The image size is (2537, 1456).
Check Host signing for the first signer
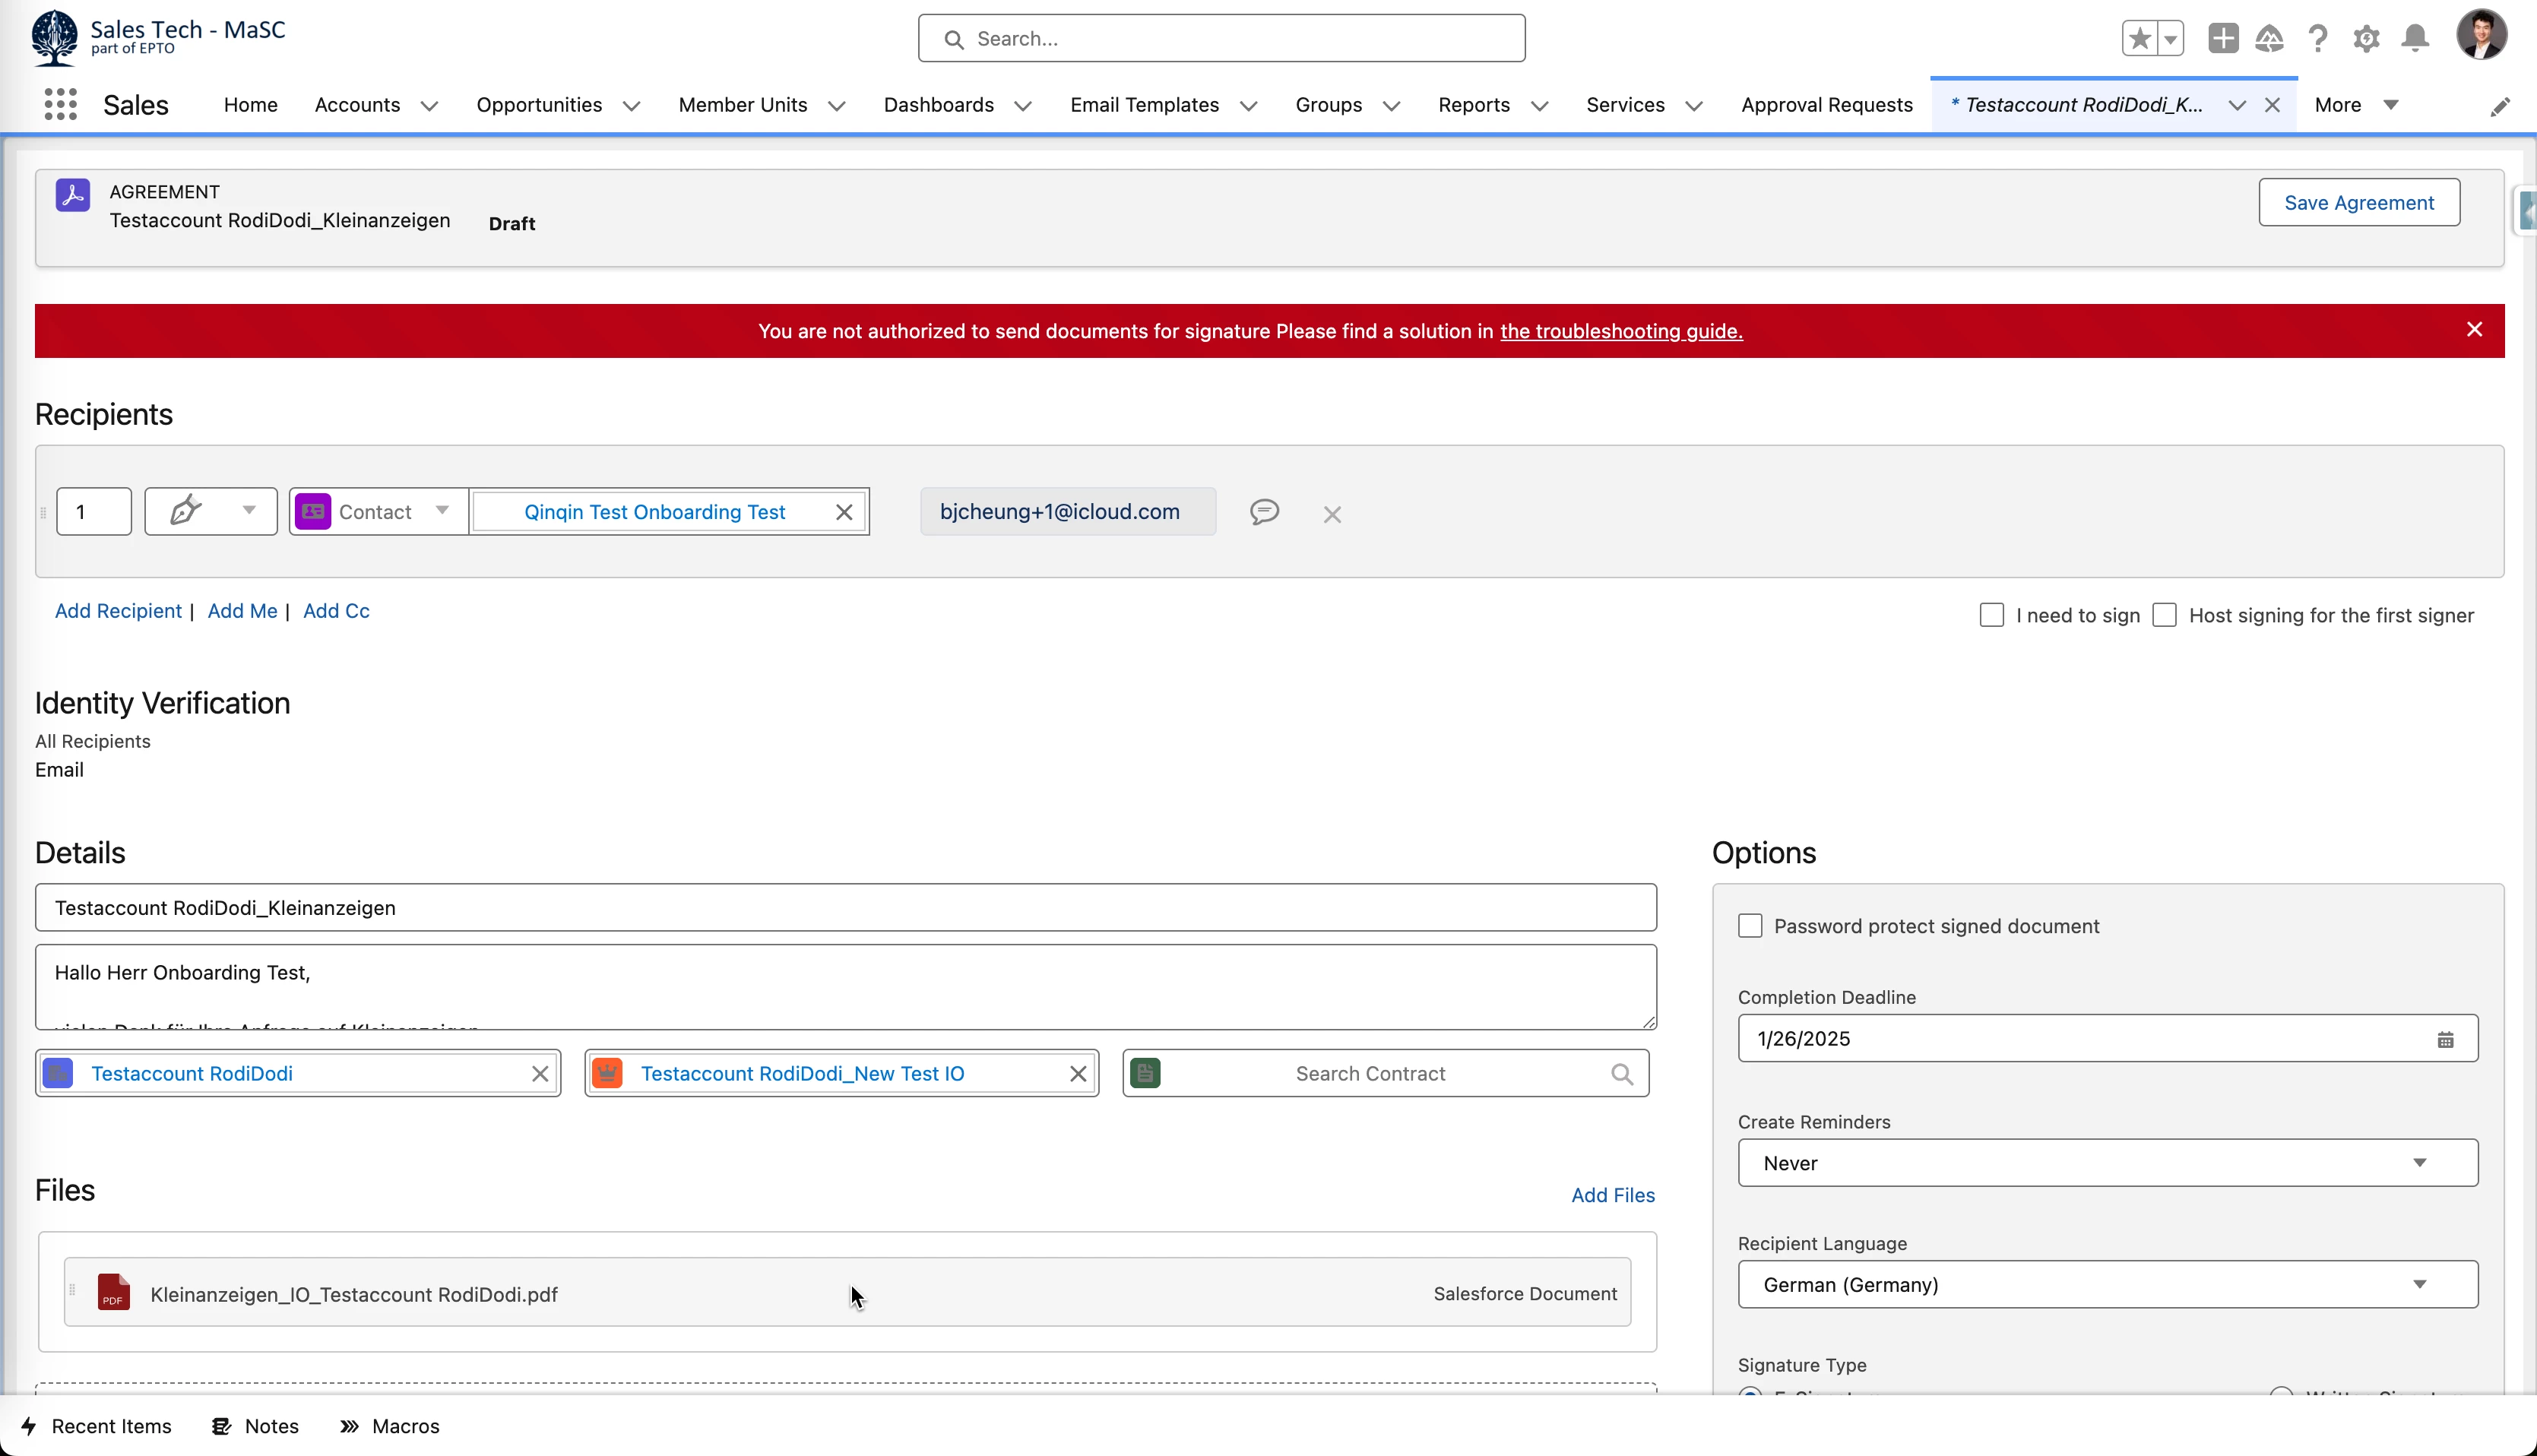(2164, 615)
